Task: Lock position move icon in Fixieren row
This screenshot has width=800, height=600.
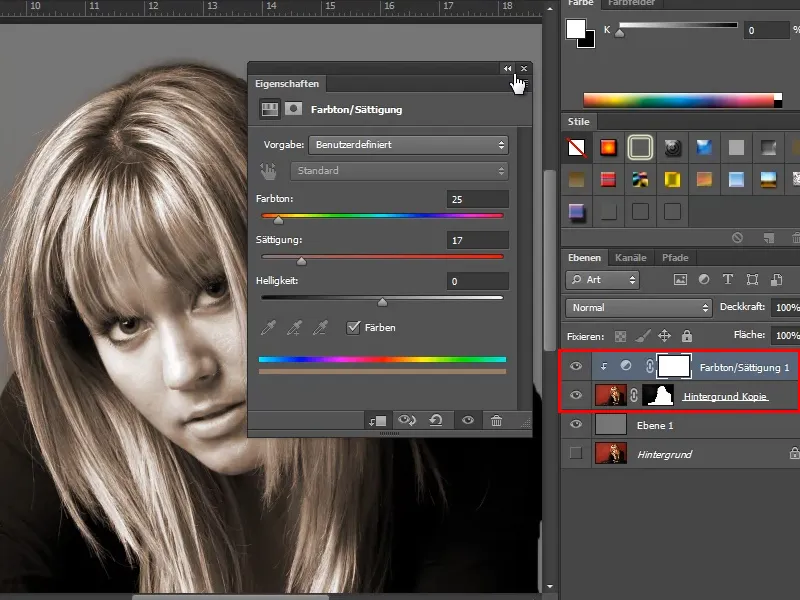Action: click(664, 336)
